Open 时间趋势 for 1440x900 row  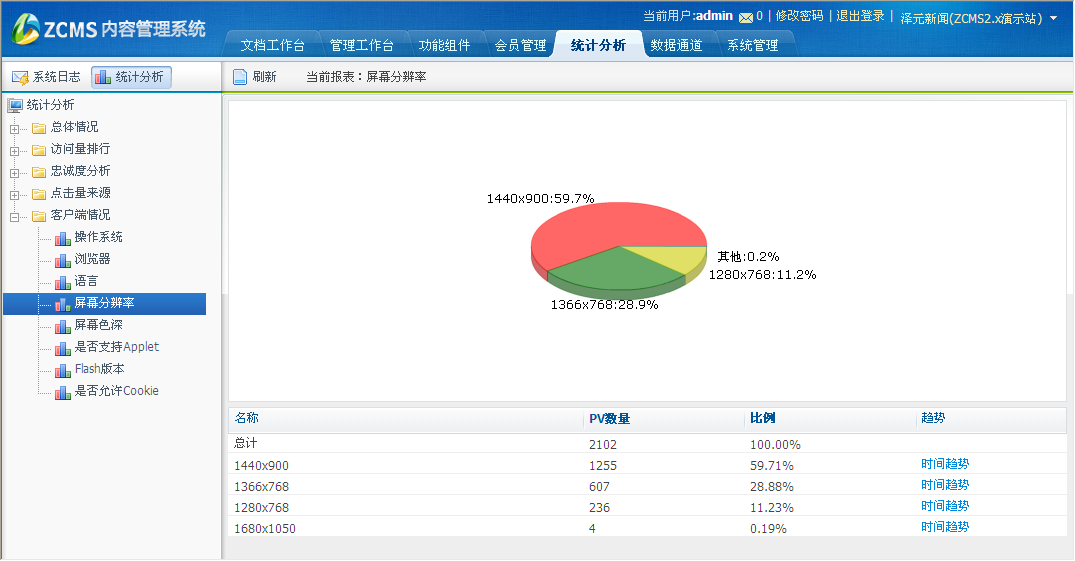945,464
